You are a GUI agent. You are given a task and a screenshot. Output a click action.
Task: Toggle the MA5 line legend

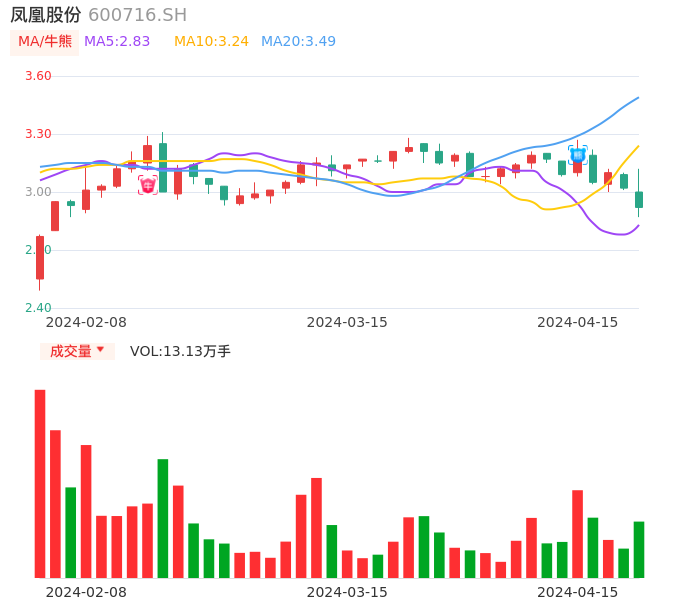click(x=117, y=42)
